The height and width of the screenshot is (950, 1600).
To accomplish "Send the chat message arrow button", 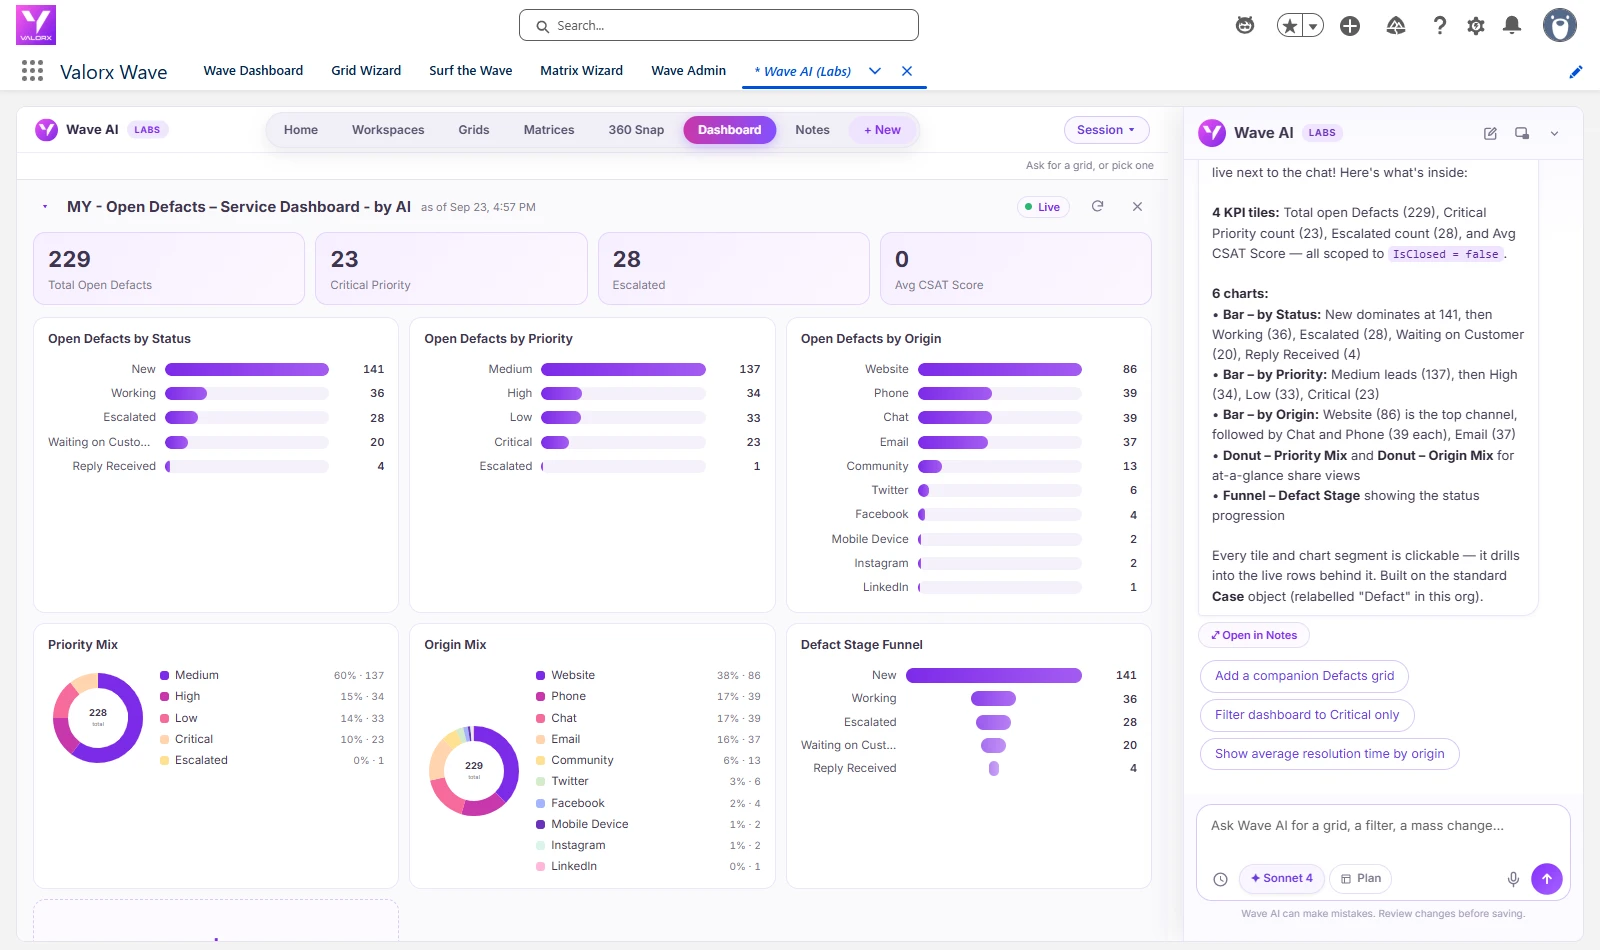I will click(x=1547, y=879).
